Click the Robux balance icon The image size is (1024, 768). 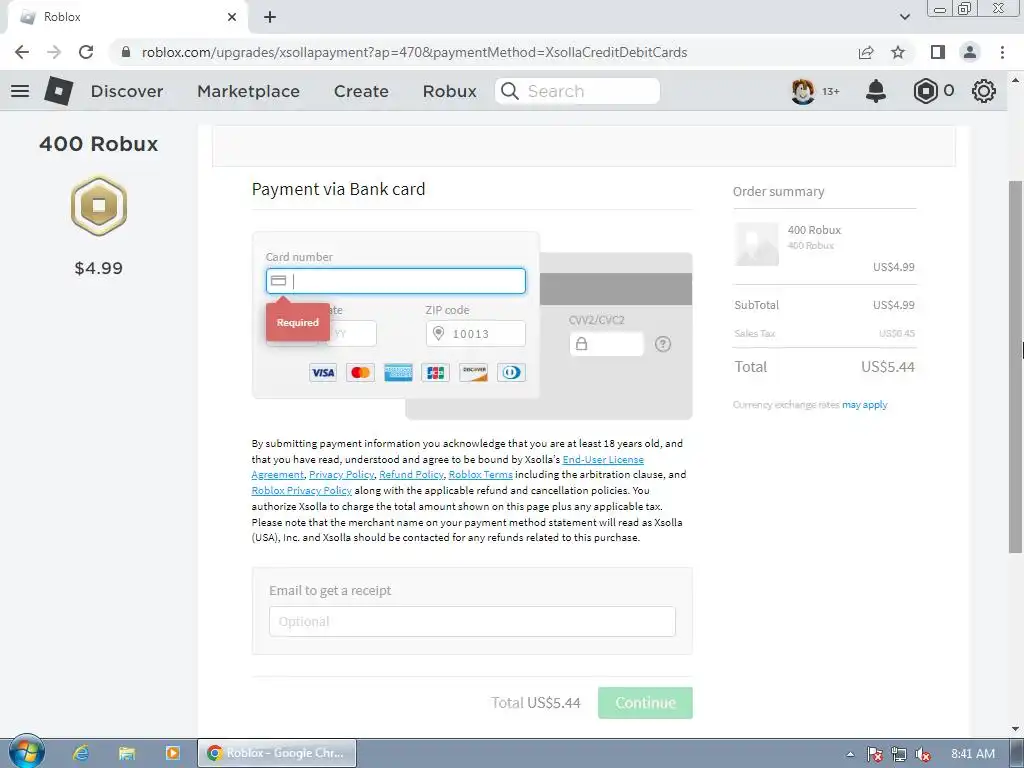tap(925, 91)
